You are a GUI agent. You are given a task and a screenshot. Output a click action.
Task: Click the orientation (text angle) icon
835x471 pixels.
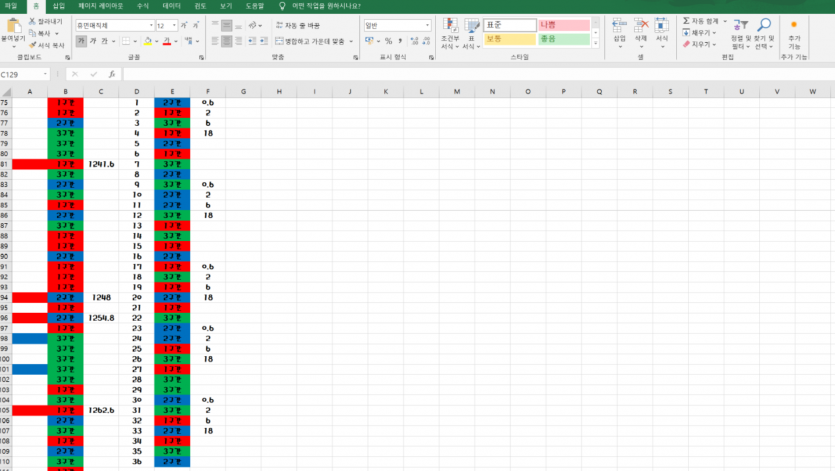point(253,25)
